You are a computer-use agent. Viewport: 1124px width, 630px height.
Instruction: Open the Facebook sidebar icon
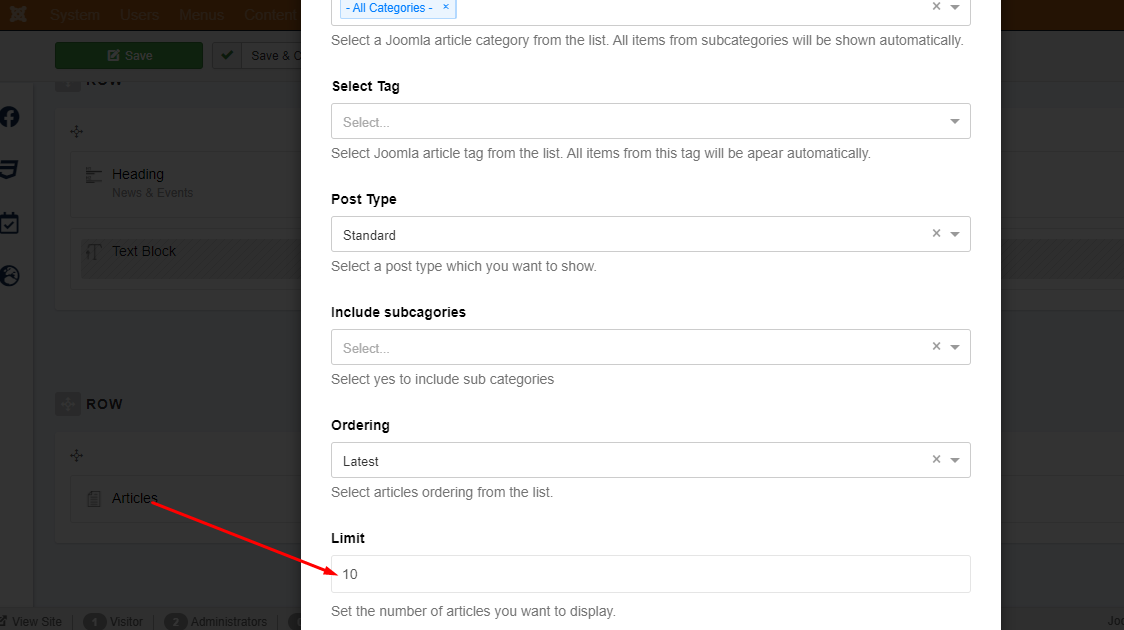pyautogui.click(x=10, y=117)
